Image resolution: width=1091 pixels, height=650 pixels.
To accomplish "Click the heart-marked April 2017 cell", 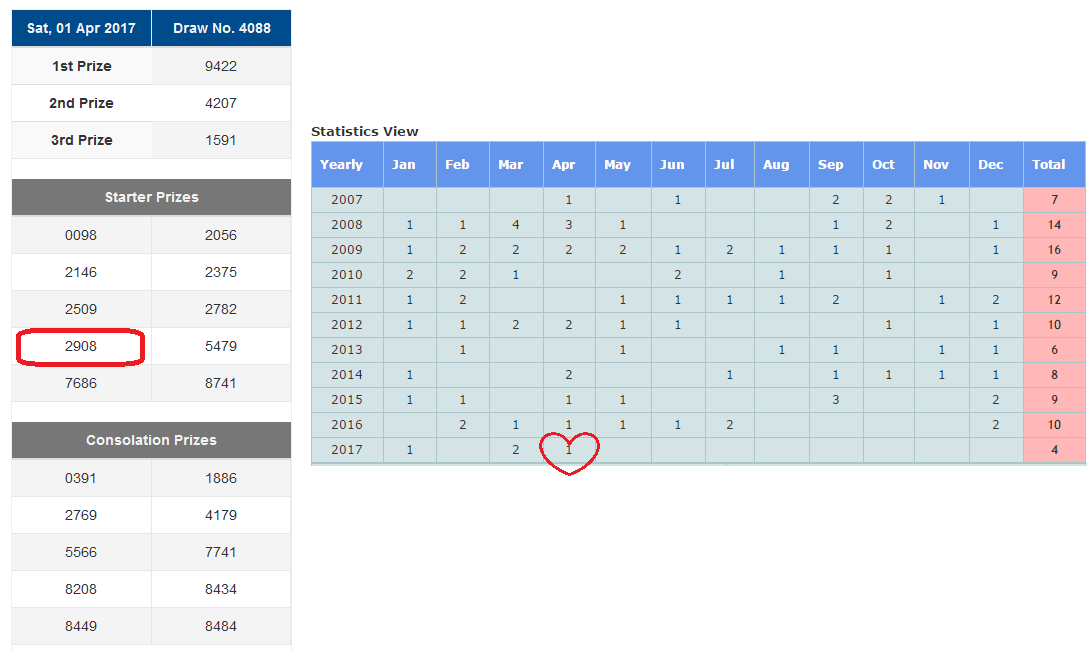I will coord(568,450).
